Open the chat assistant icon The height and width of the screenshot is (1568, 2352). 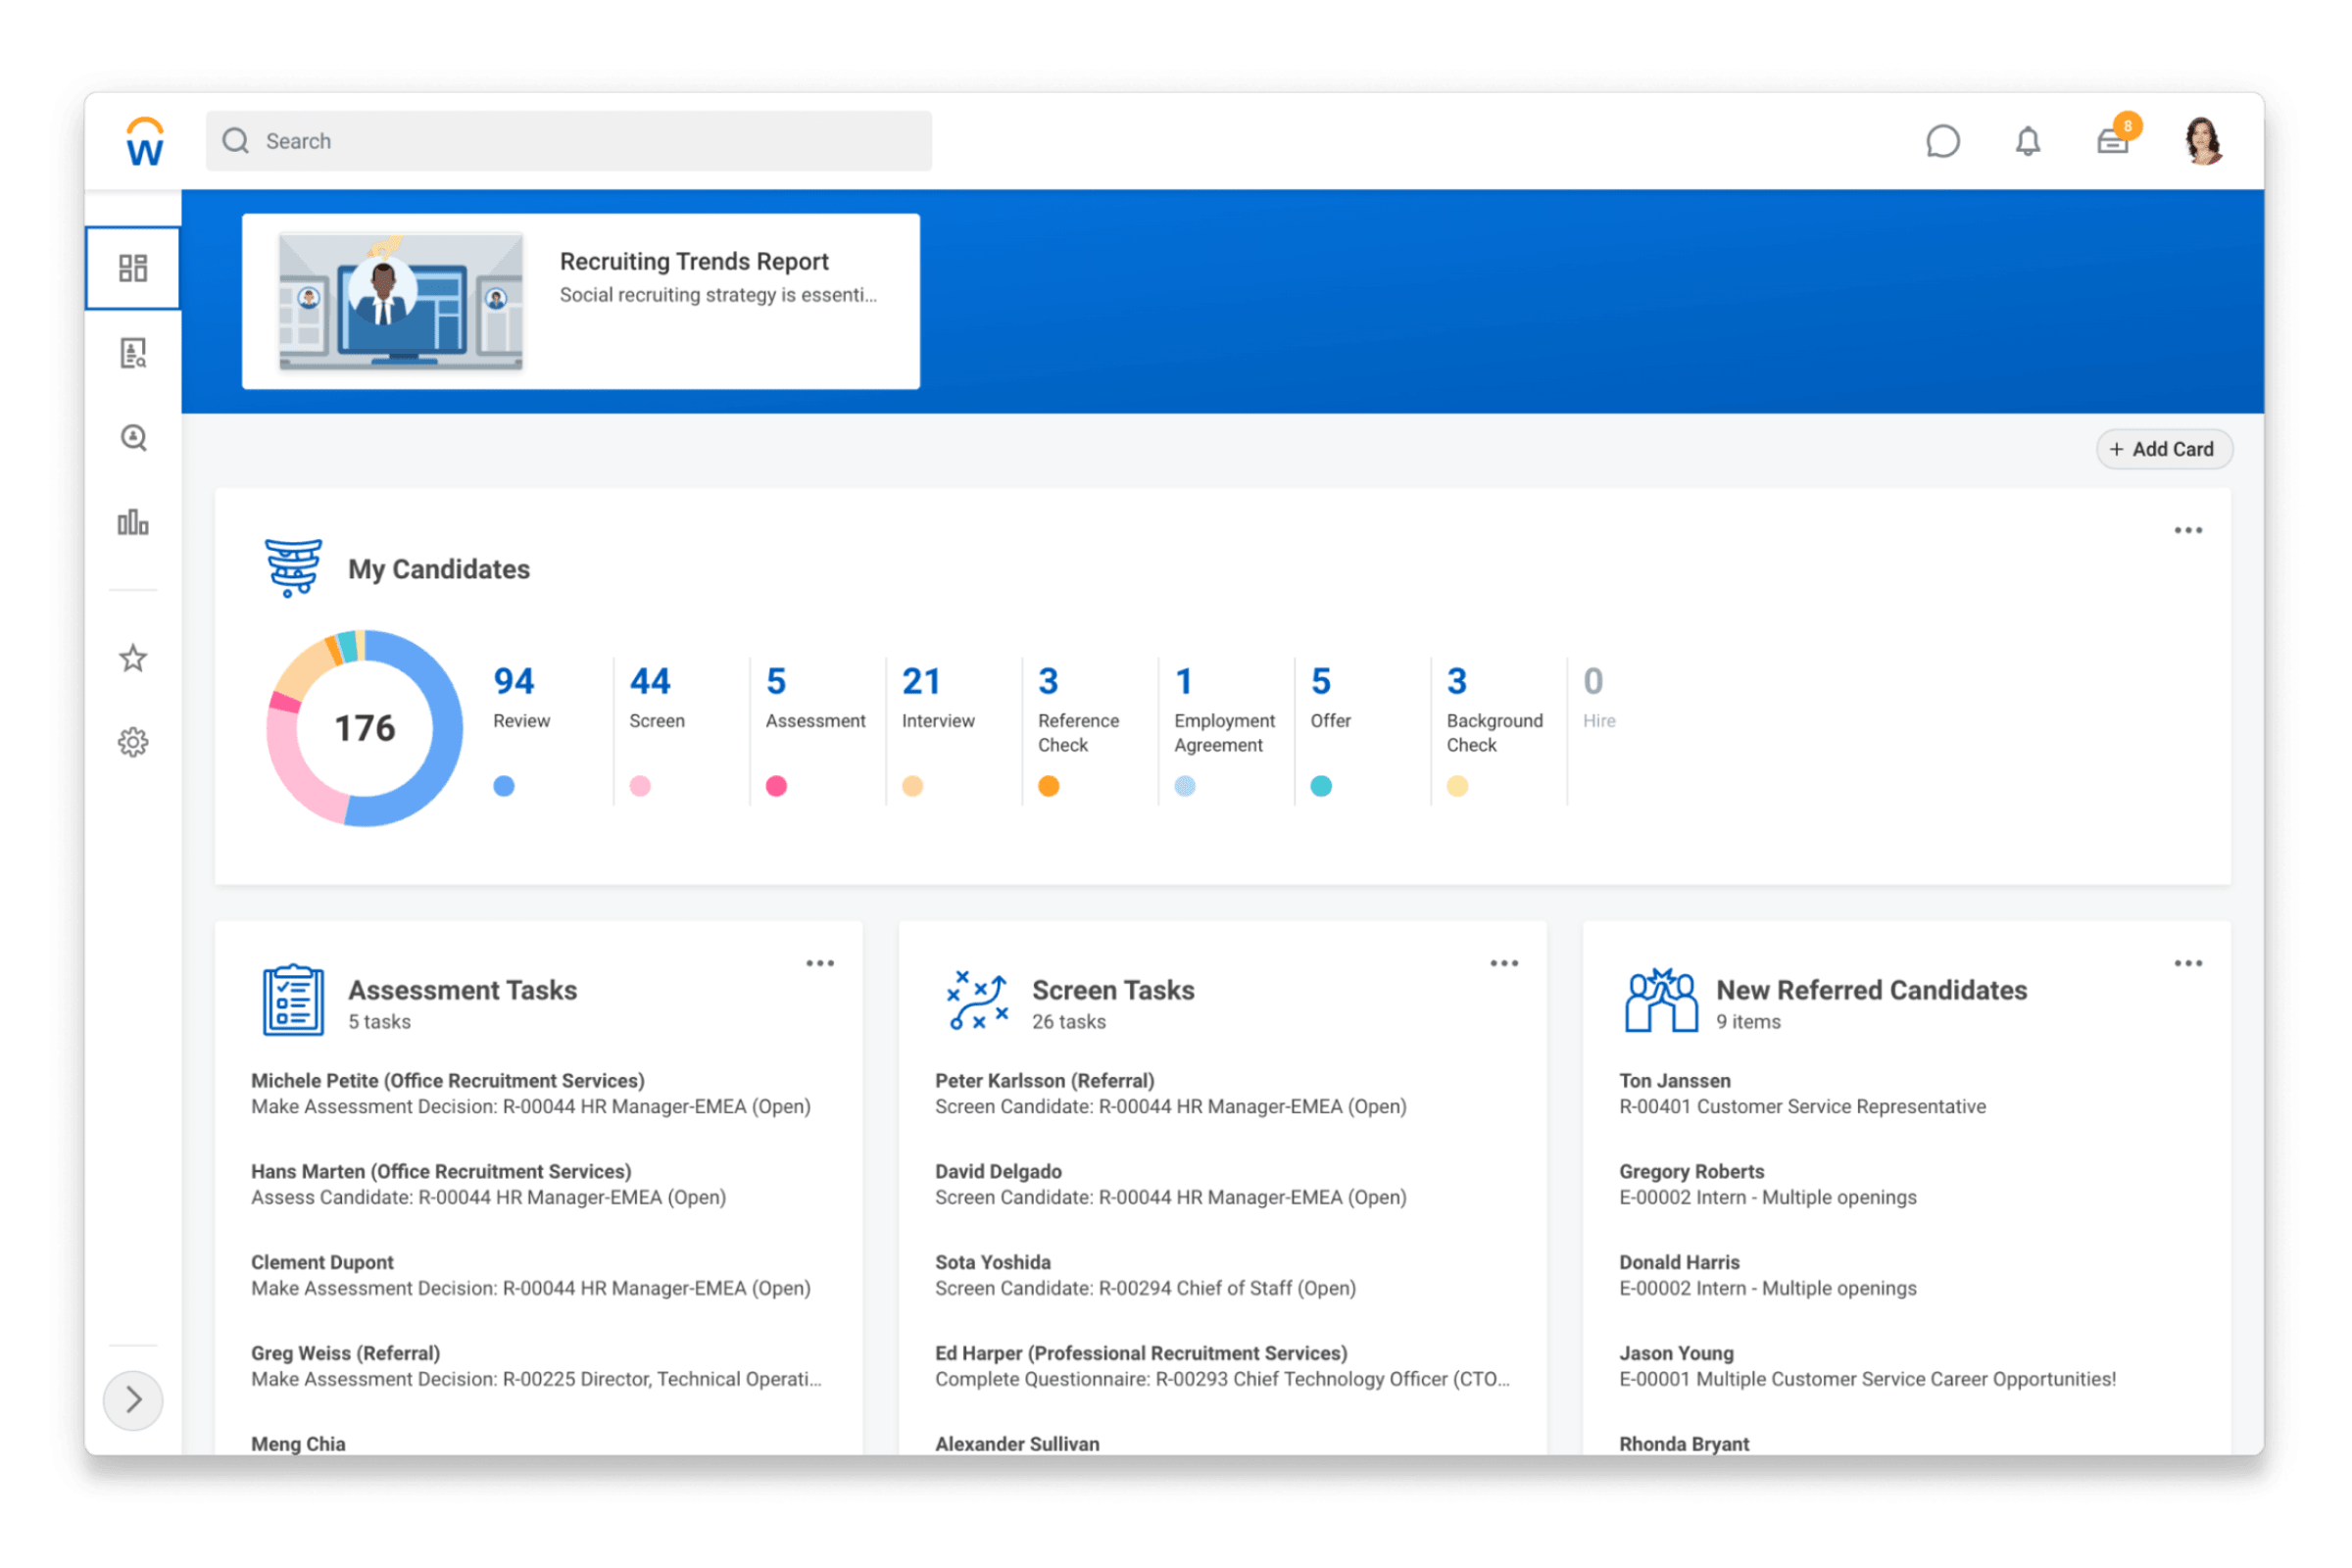tap(1942, 142)
